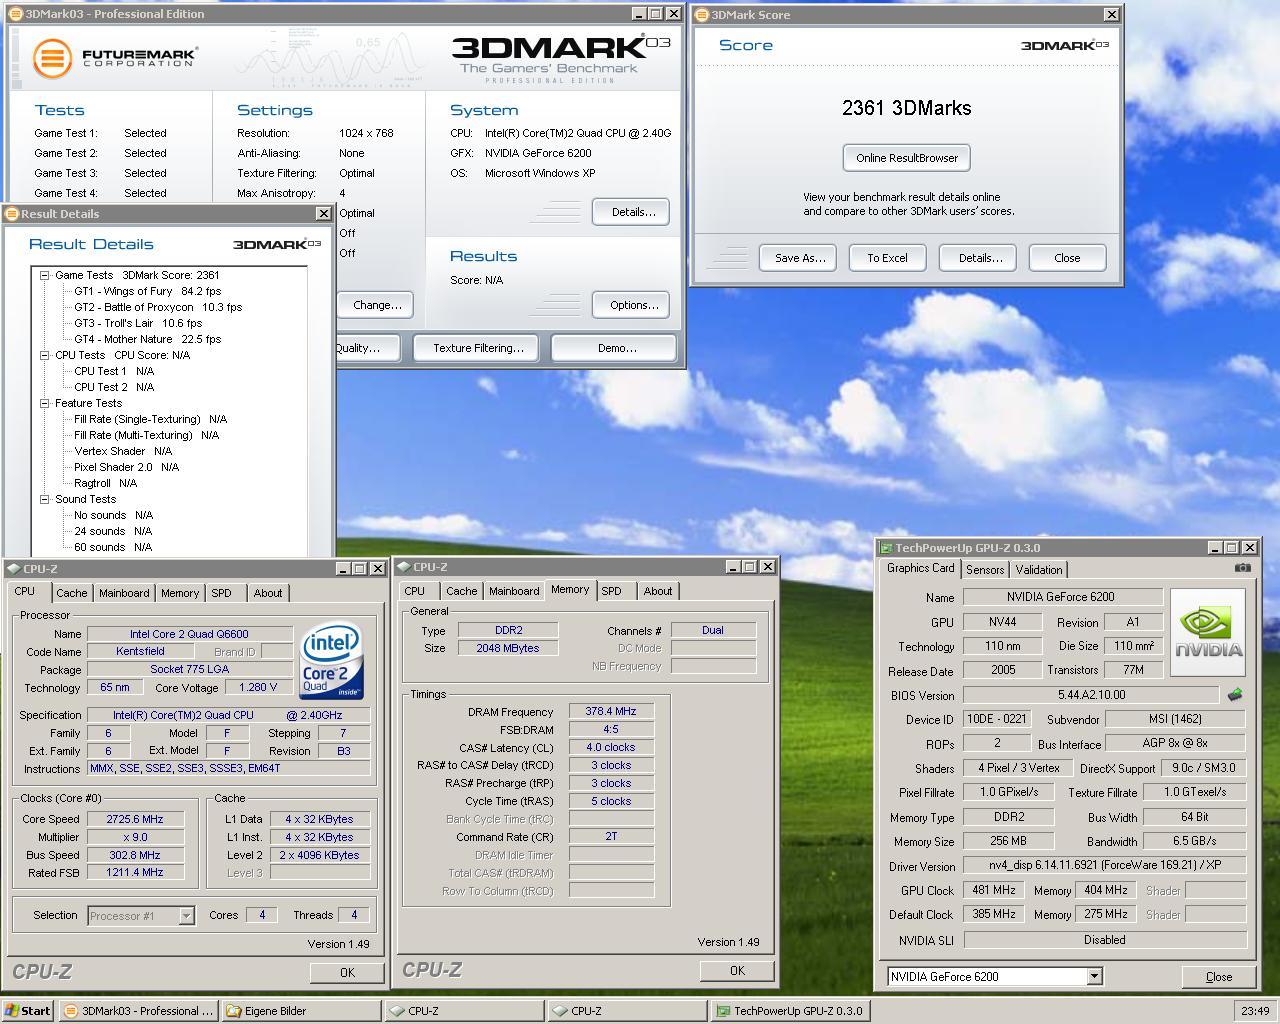Screen dimensions: 1280x1024
Task: Click the title bar icon of the CPU-Z Memory window
Action: point(404,566)
